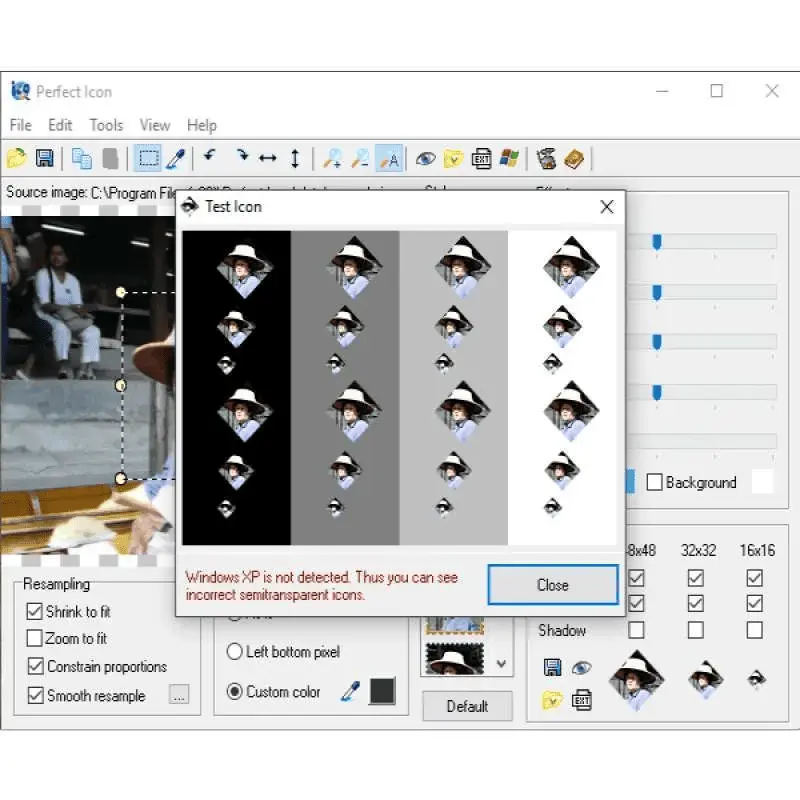Enable the Background checkbox
This screenshot has height=800, width=800.
coord(654,482)
